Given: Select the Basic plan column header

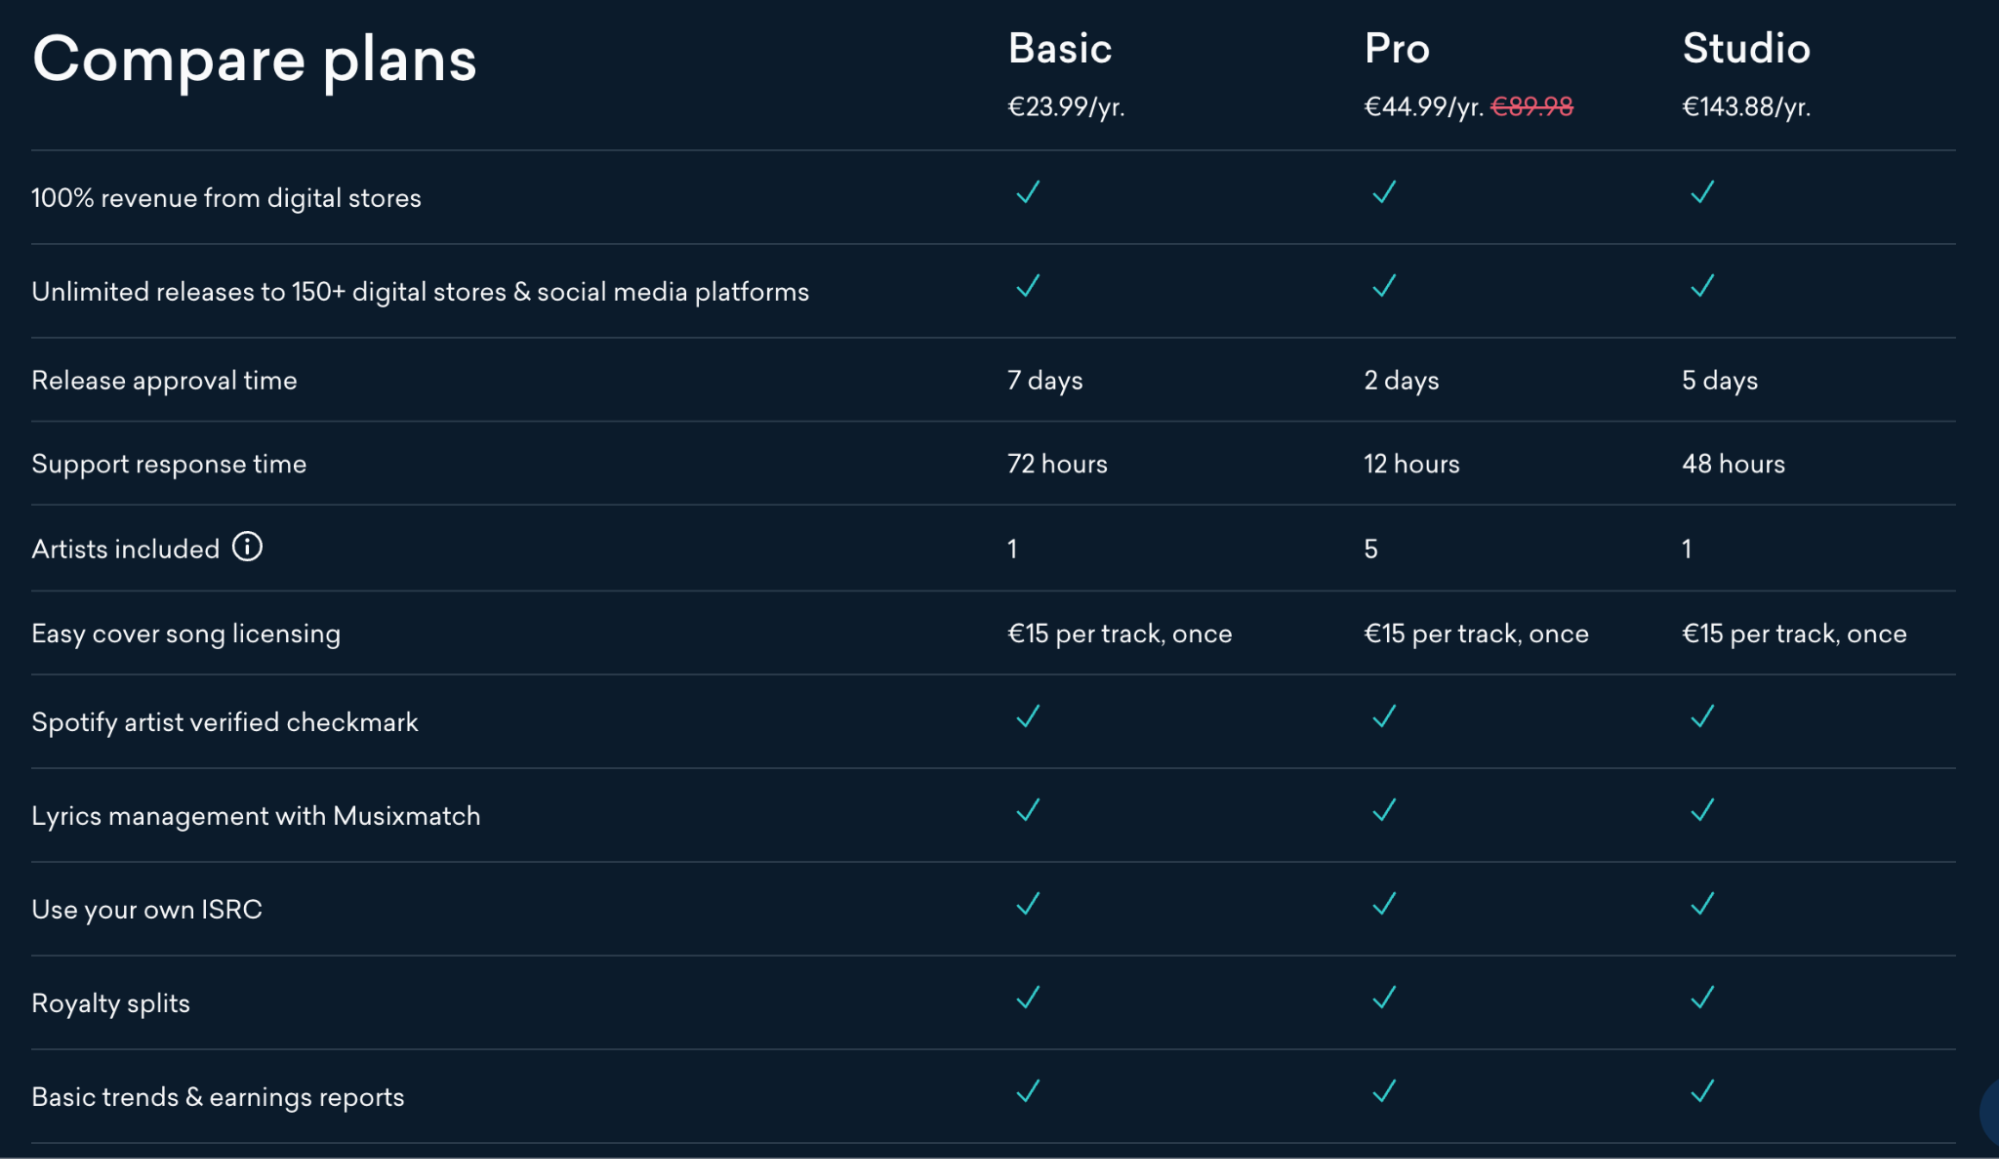Looking at the screenshot, I should tap(1061, 47).
